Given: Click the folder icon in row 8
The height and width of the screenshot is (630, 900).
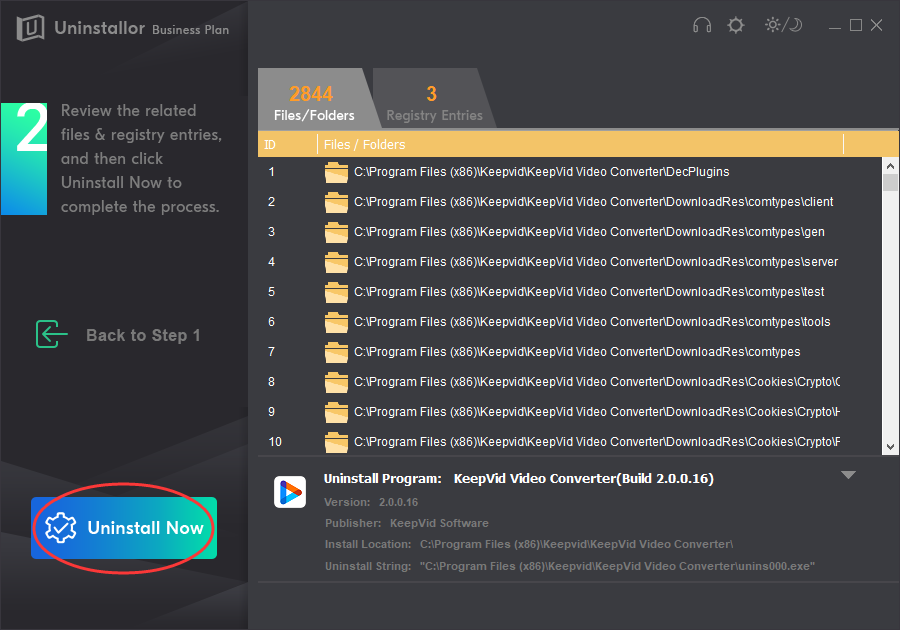Looking at the screenshot, I should point(336,382).
